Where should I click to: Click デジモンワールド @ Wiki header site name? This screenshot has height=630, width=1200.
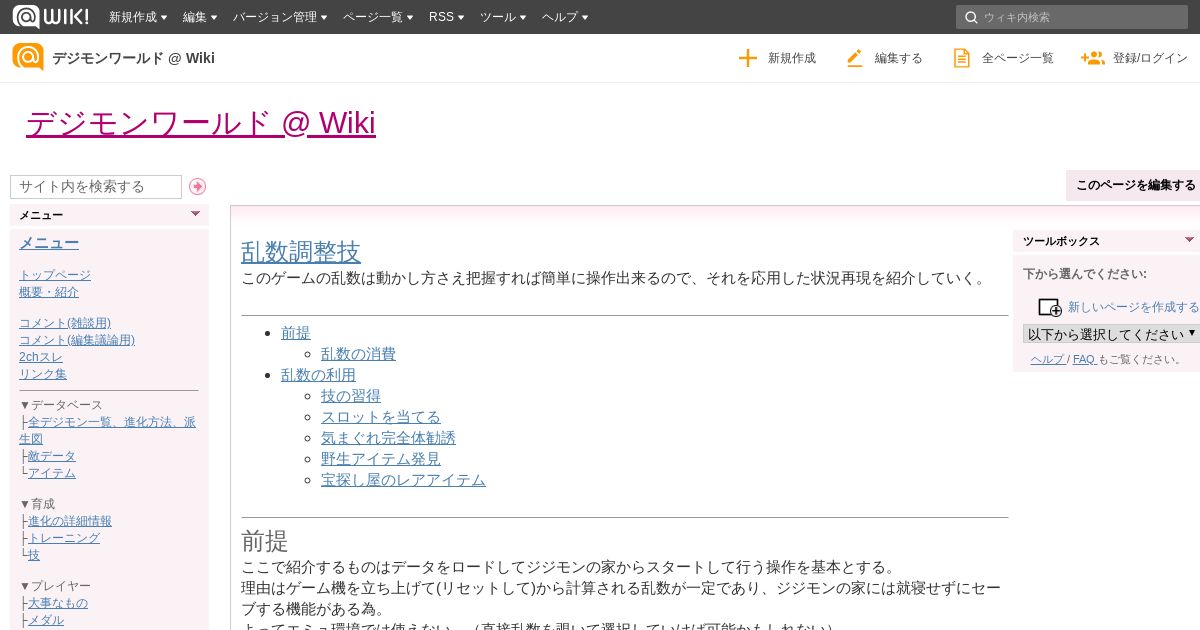click(133, 58)
